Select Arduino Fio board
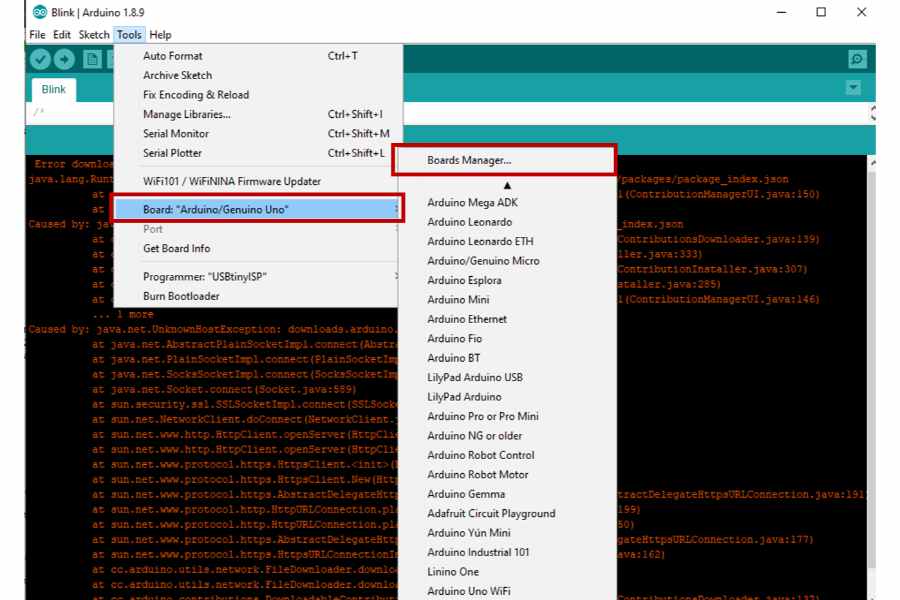 coord(507,339)
